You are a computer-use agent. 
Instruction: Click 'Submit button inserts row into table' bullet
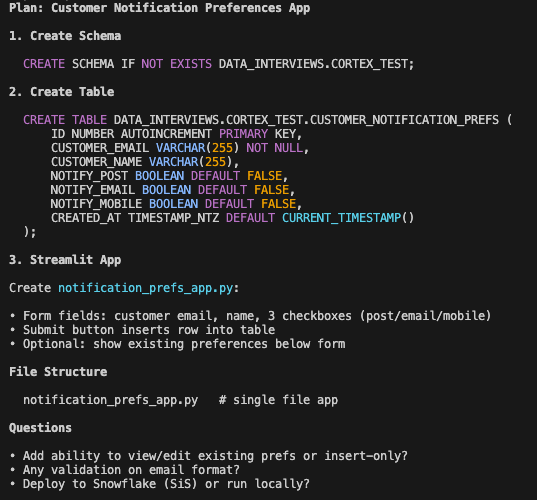pyautogui.click(x=142, y=330)
